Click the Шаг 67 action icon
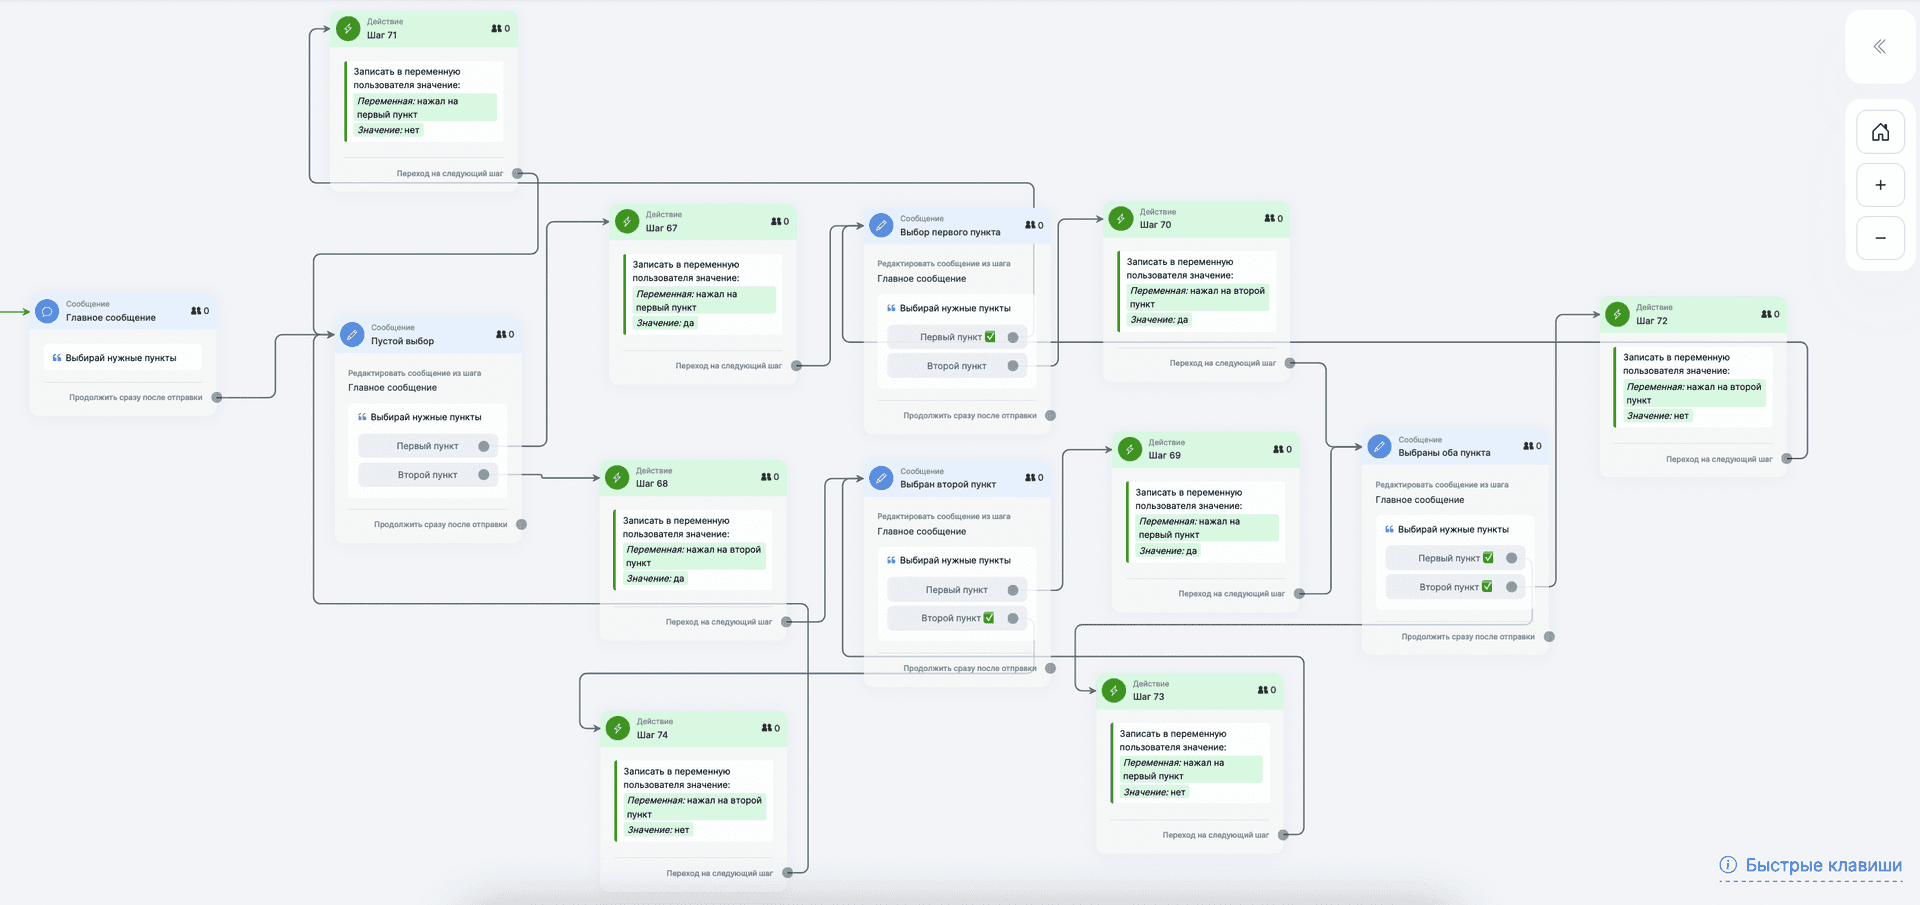The image size is (1920, 905). pos(627,221)
